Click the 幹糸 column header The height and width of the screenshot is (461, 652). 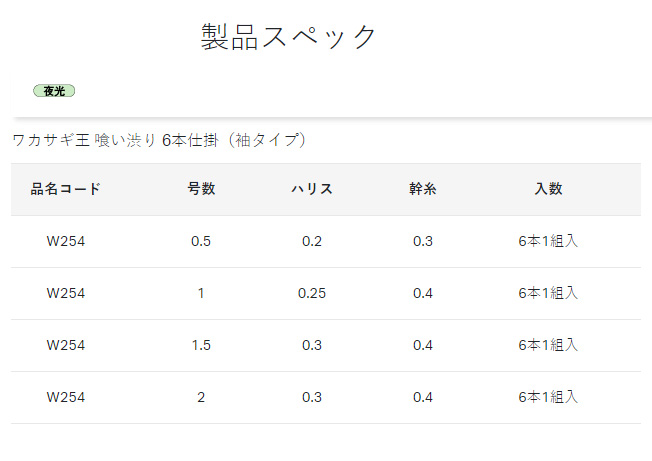[x=423, y=189]
